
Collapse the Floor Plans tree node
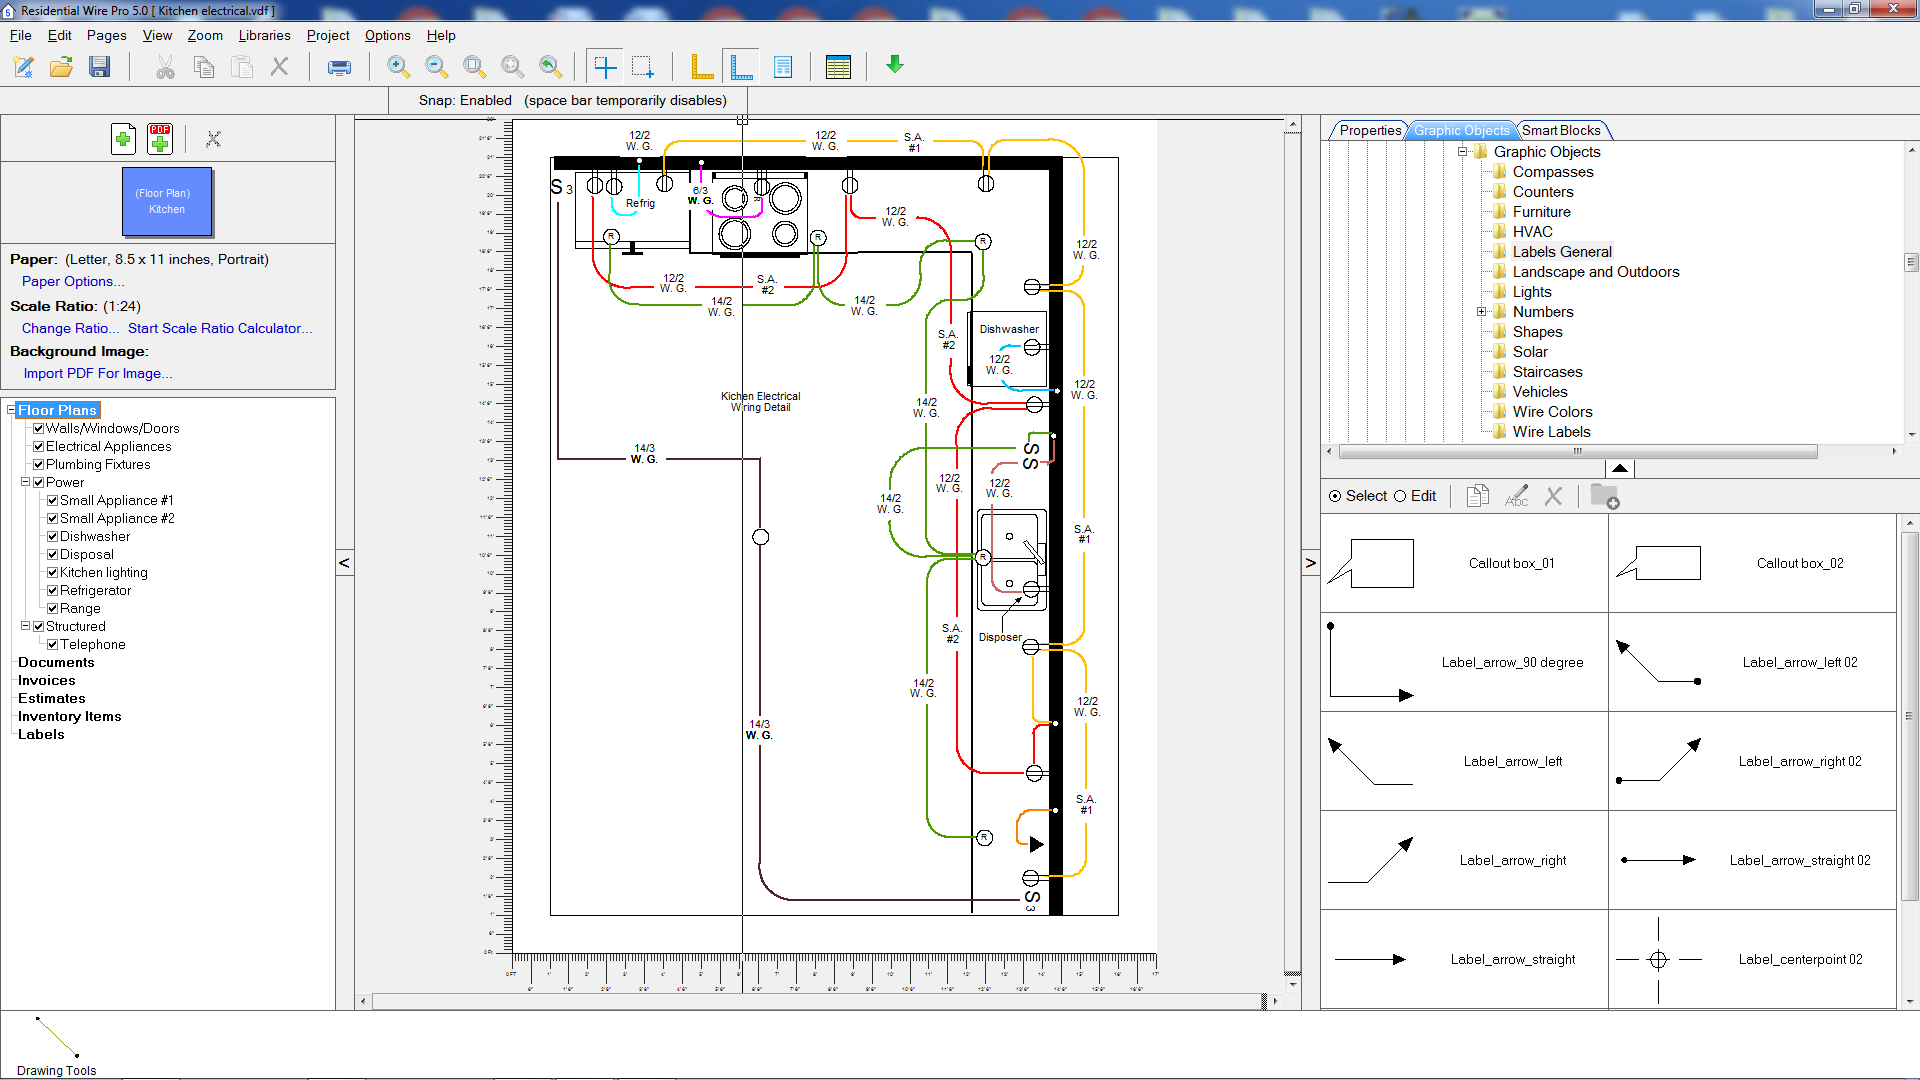click(11, 410)
